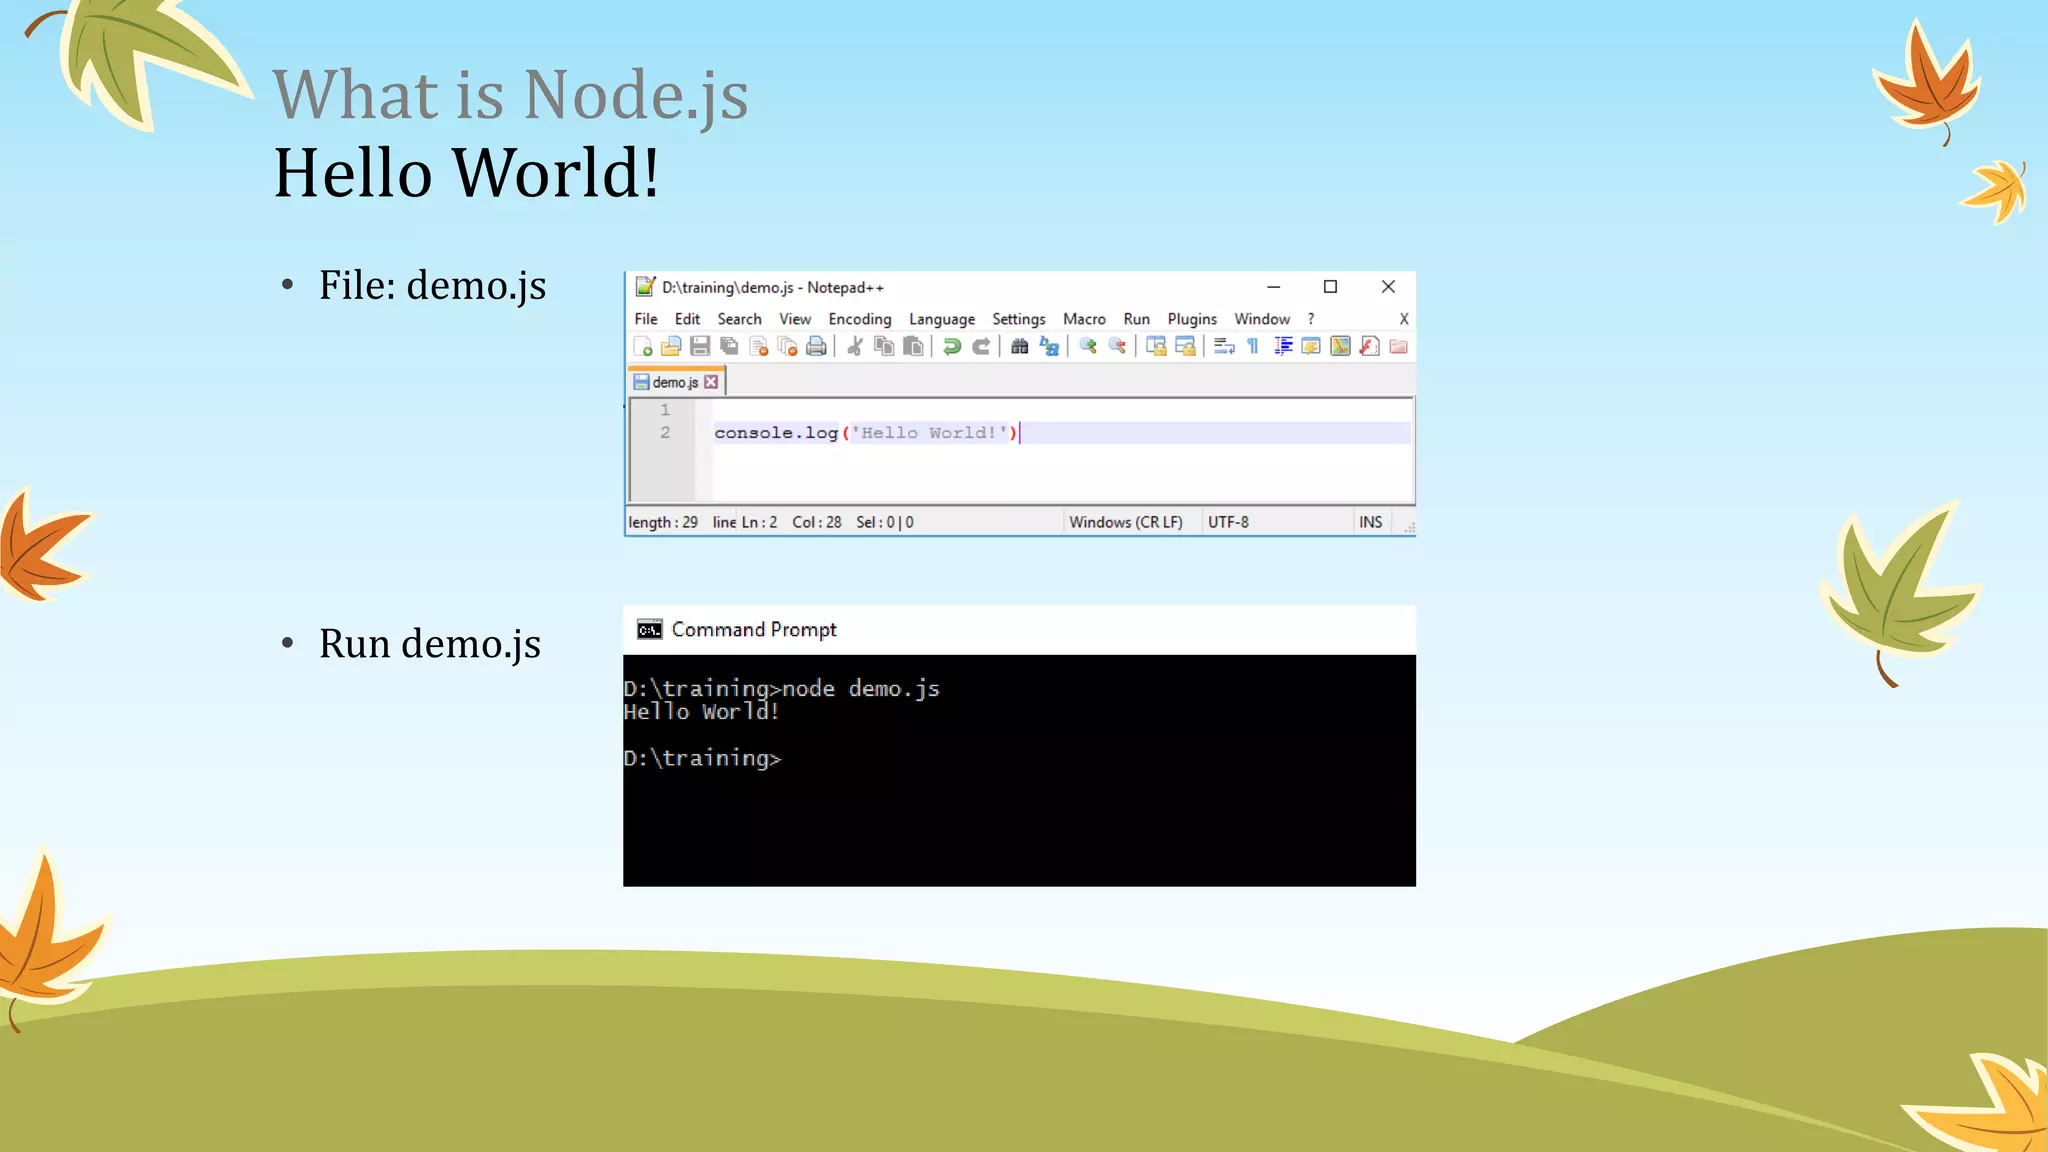Viewport: 2048px width, 1152px height.
Task: Click the New file toolbar icon
Action: pyautogui.click(x=643, y=347)
